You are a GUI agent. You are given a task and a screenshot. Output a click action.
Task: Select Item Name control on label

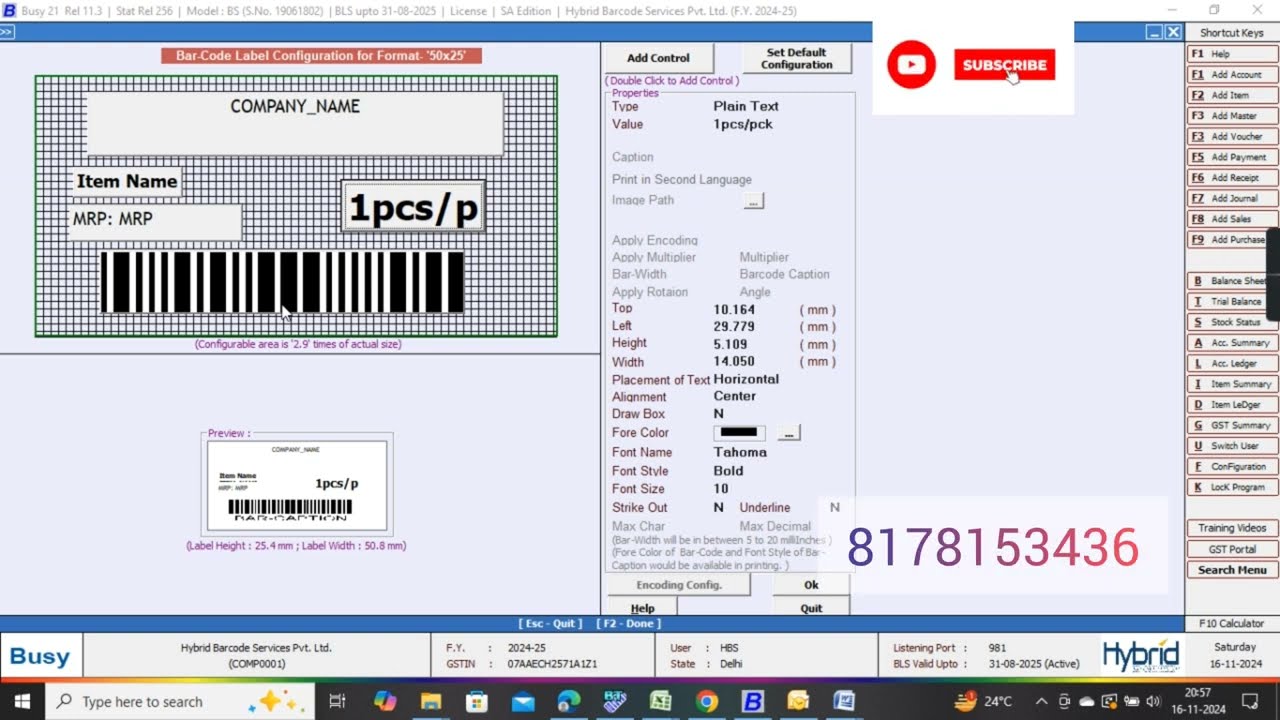pyautogui.click(x=127, y=181)
